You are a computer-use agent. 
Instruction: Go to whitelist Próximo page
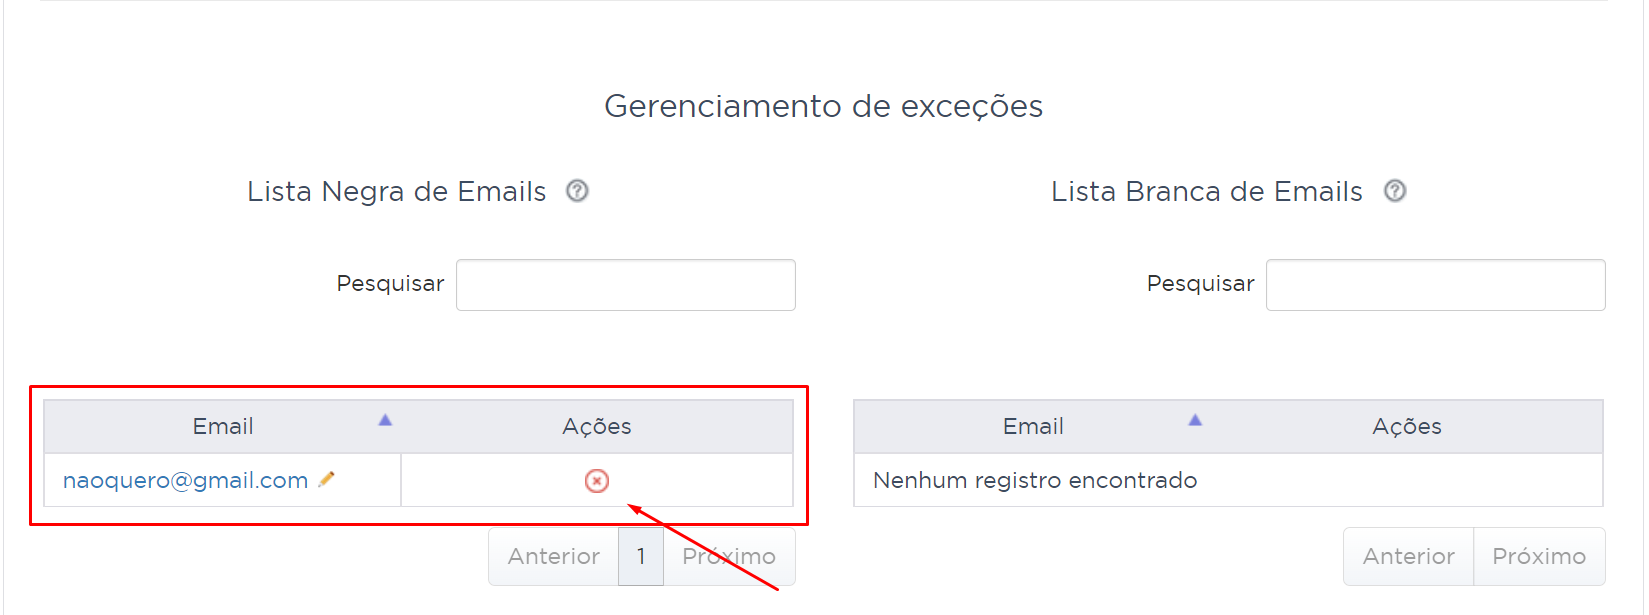coord(1539,556)
